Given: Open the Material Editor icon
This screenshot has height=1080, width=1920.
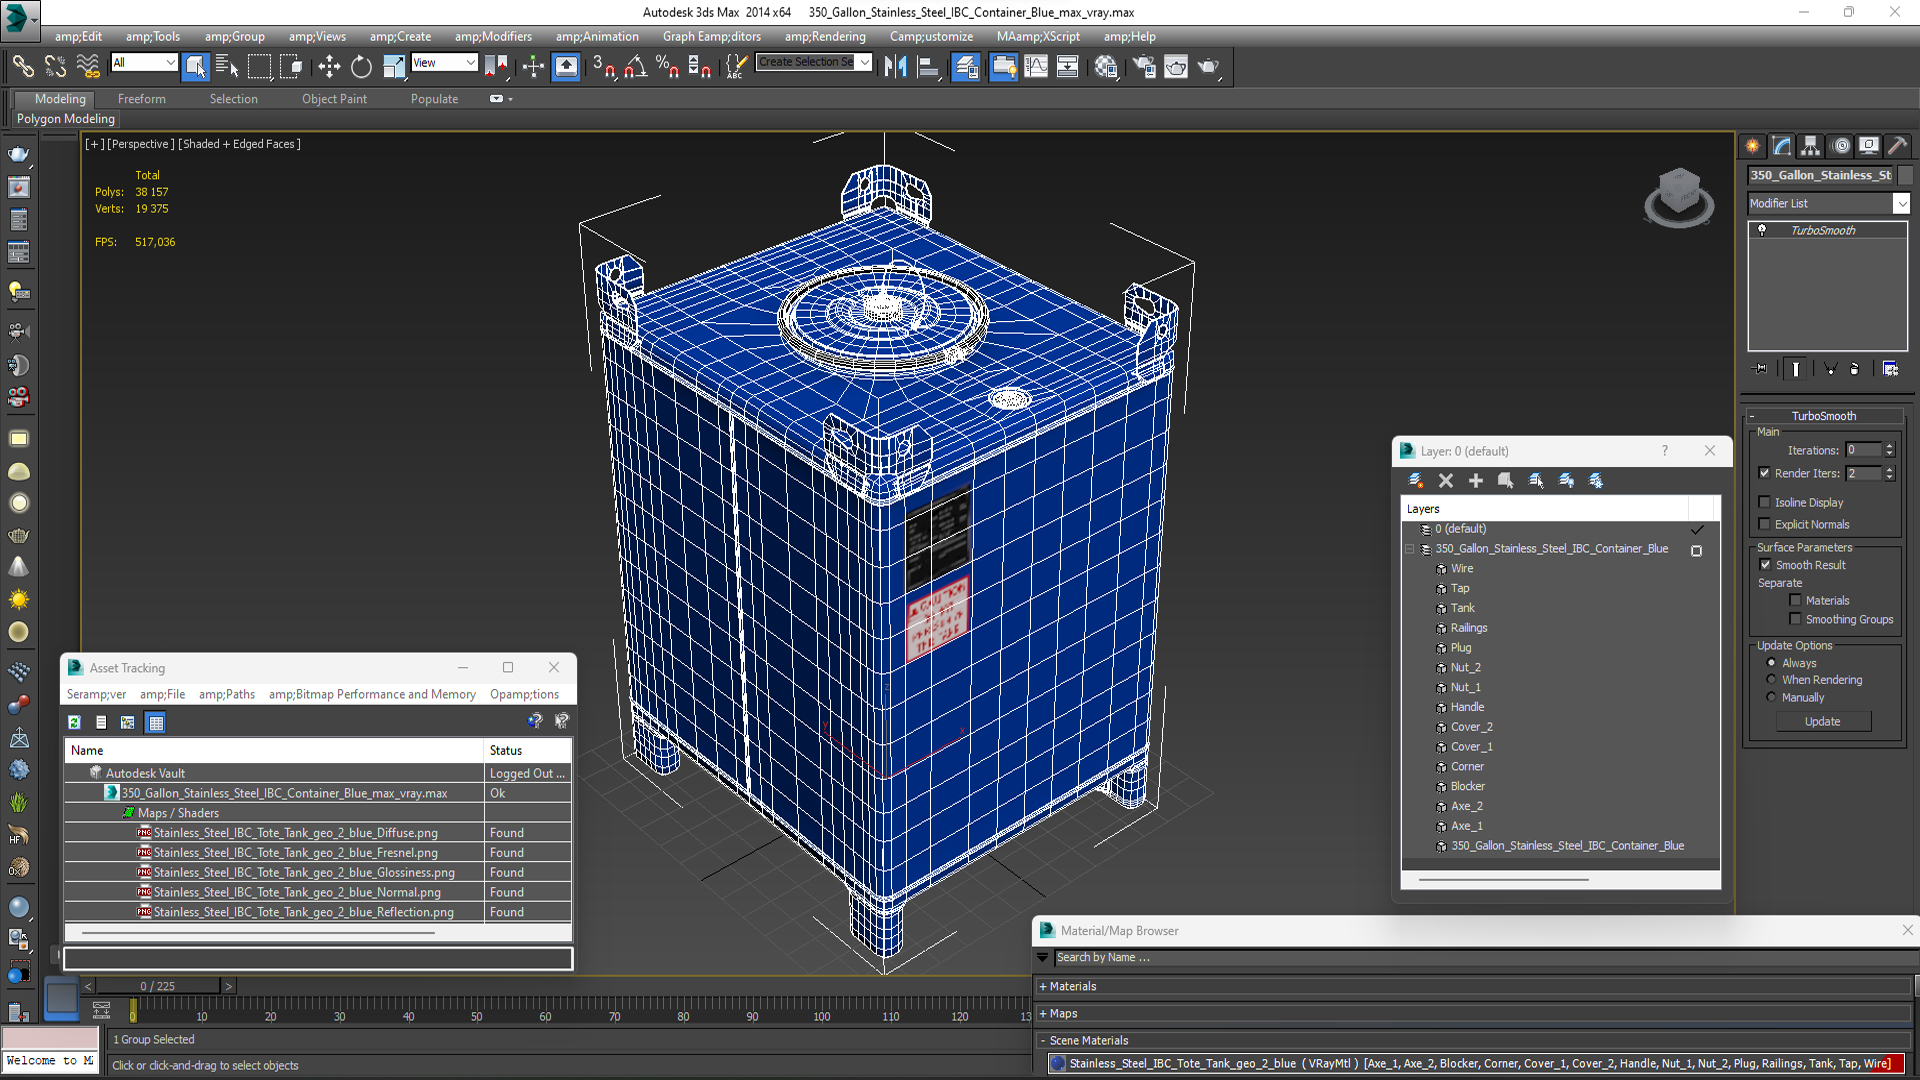Looking at the screenshot, I should point(1106,66).
